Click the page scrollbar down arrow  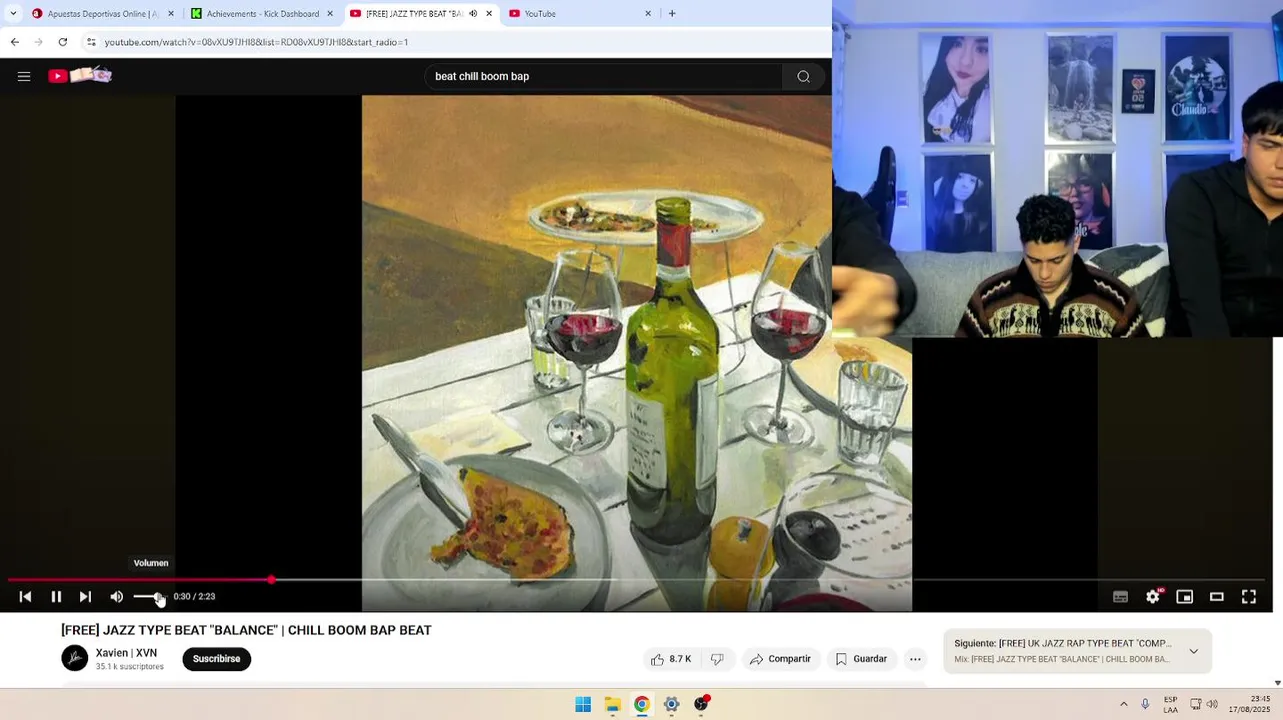click(x=1277, y=683)
